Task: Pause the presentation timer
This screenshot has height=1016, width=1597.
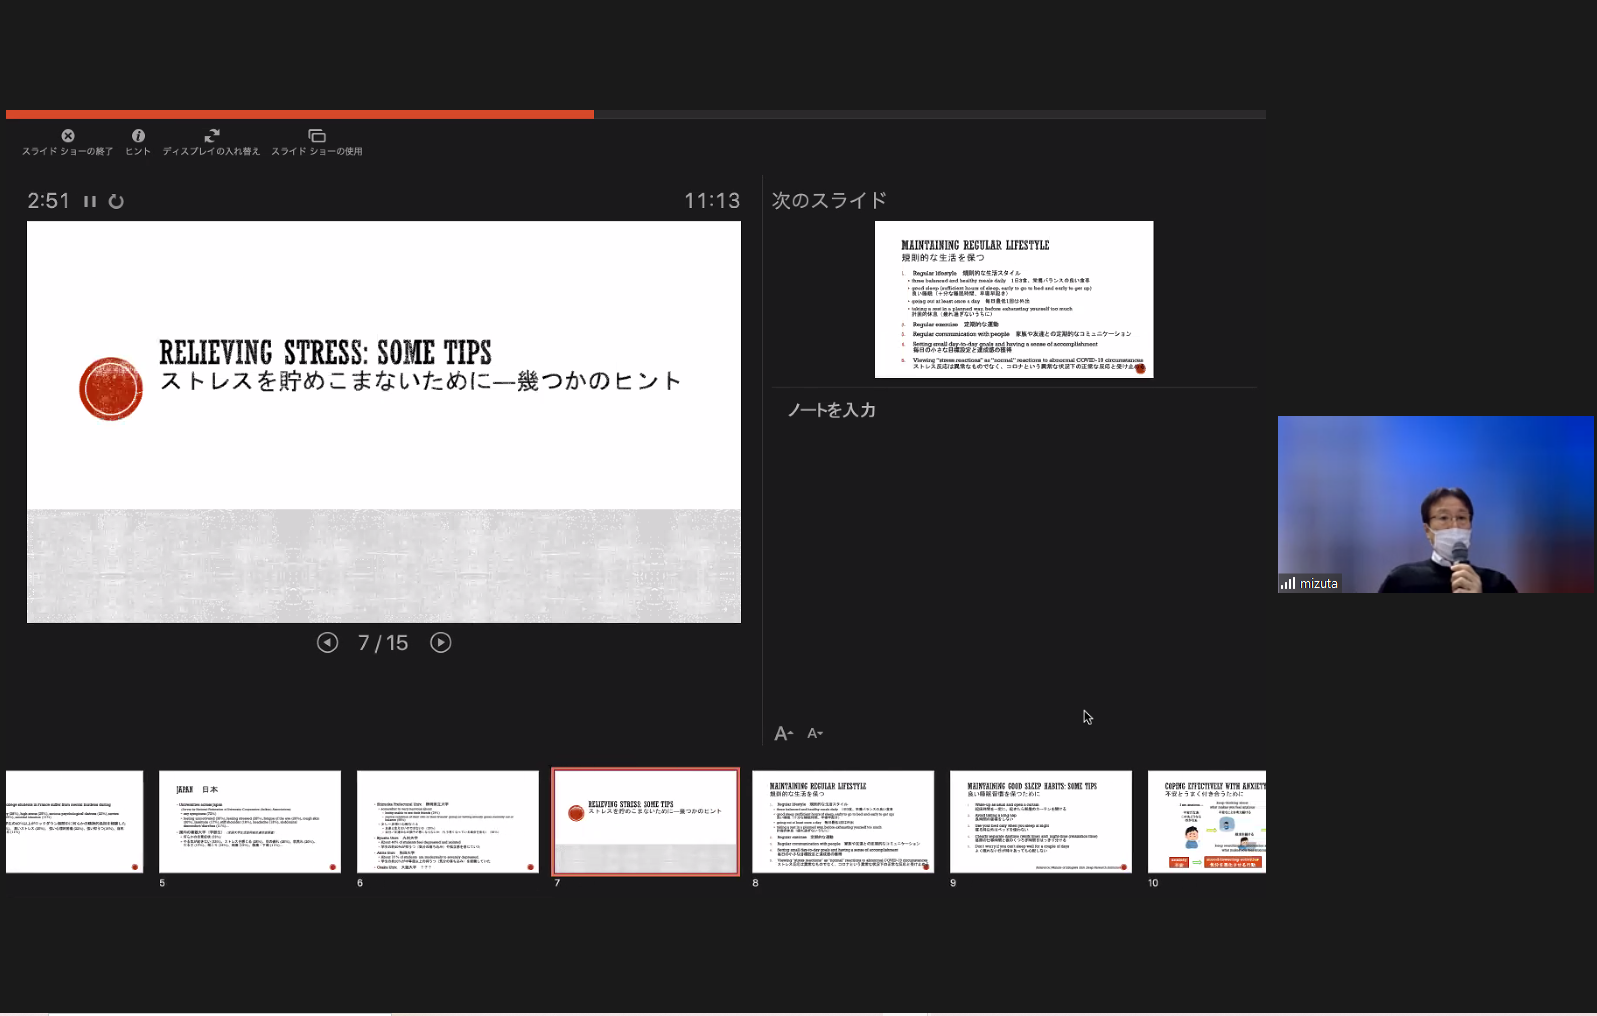Action: point(90,201)
